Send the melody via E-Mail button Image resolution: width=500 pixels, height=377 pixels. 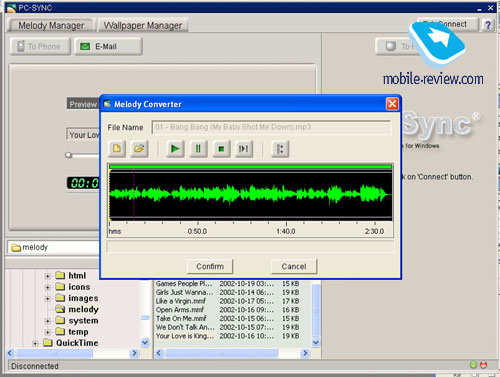[108, 46]
